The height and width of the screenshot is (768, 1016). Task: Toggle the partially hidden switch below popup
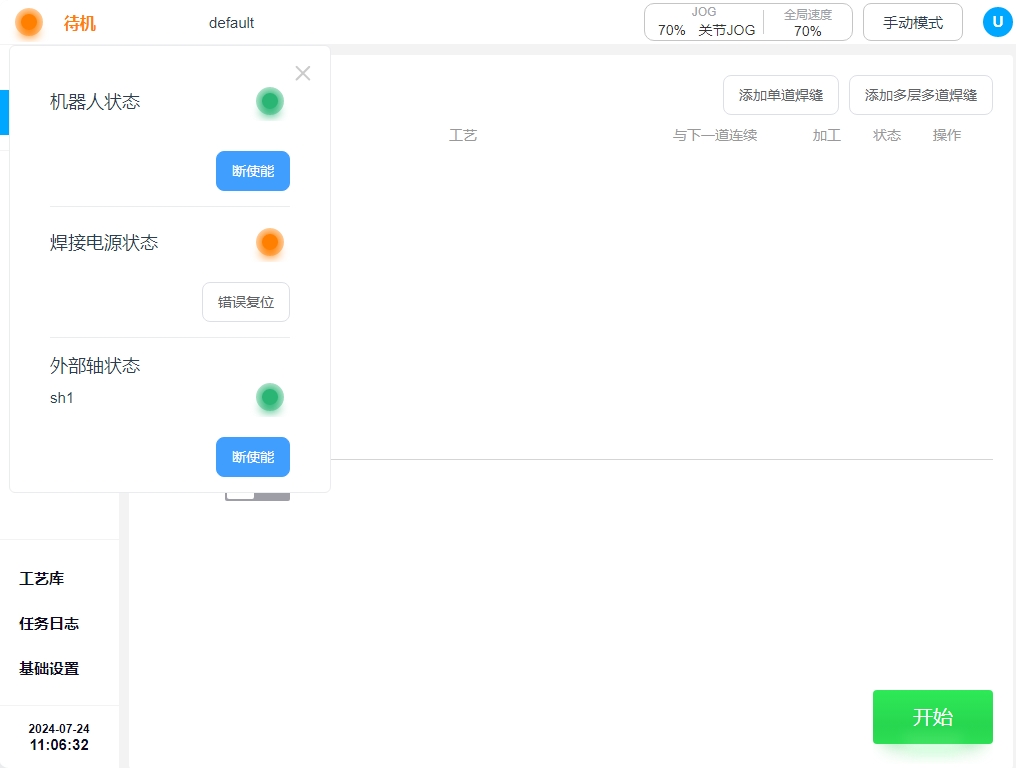[257, 495]
